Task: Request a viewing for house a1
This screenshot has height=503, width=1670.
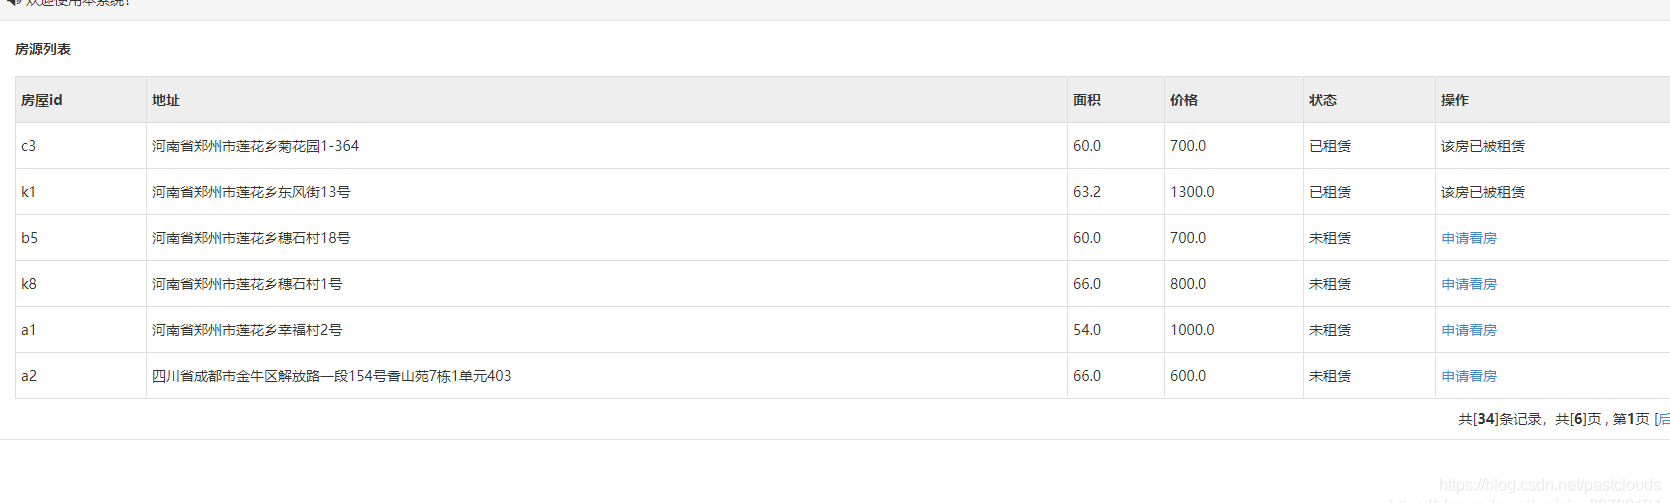Action: (x=1468, y=330)
